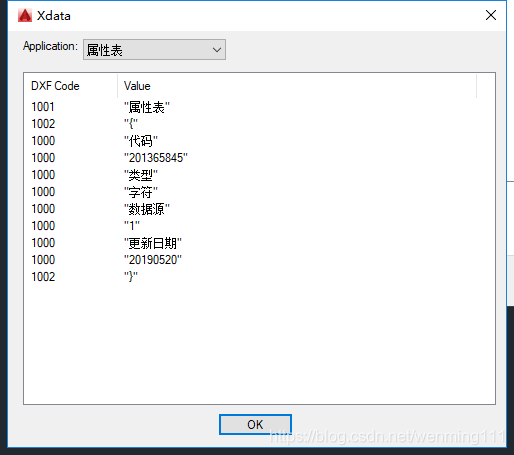Select the "属性表" value in the list

147,108
